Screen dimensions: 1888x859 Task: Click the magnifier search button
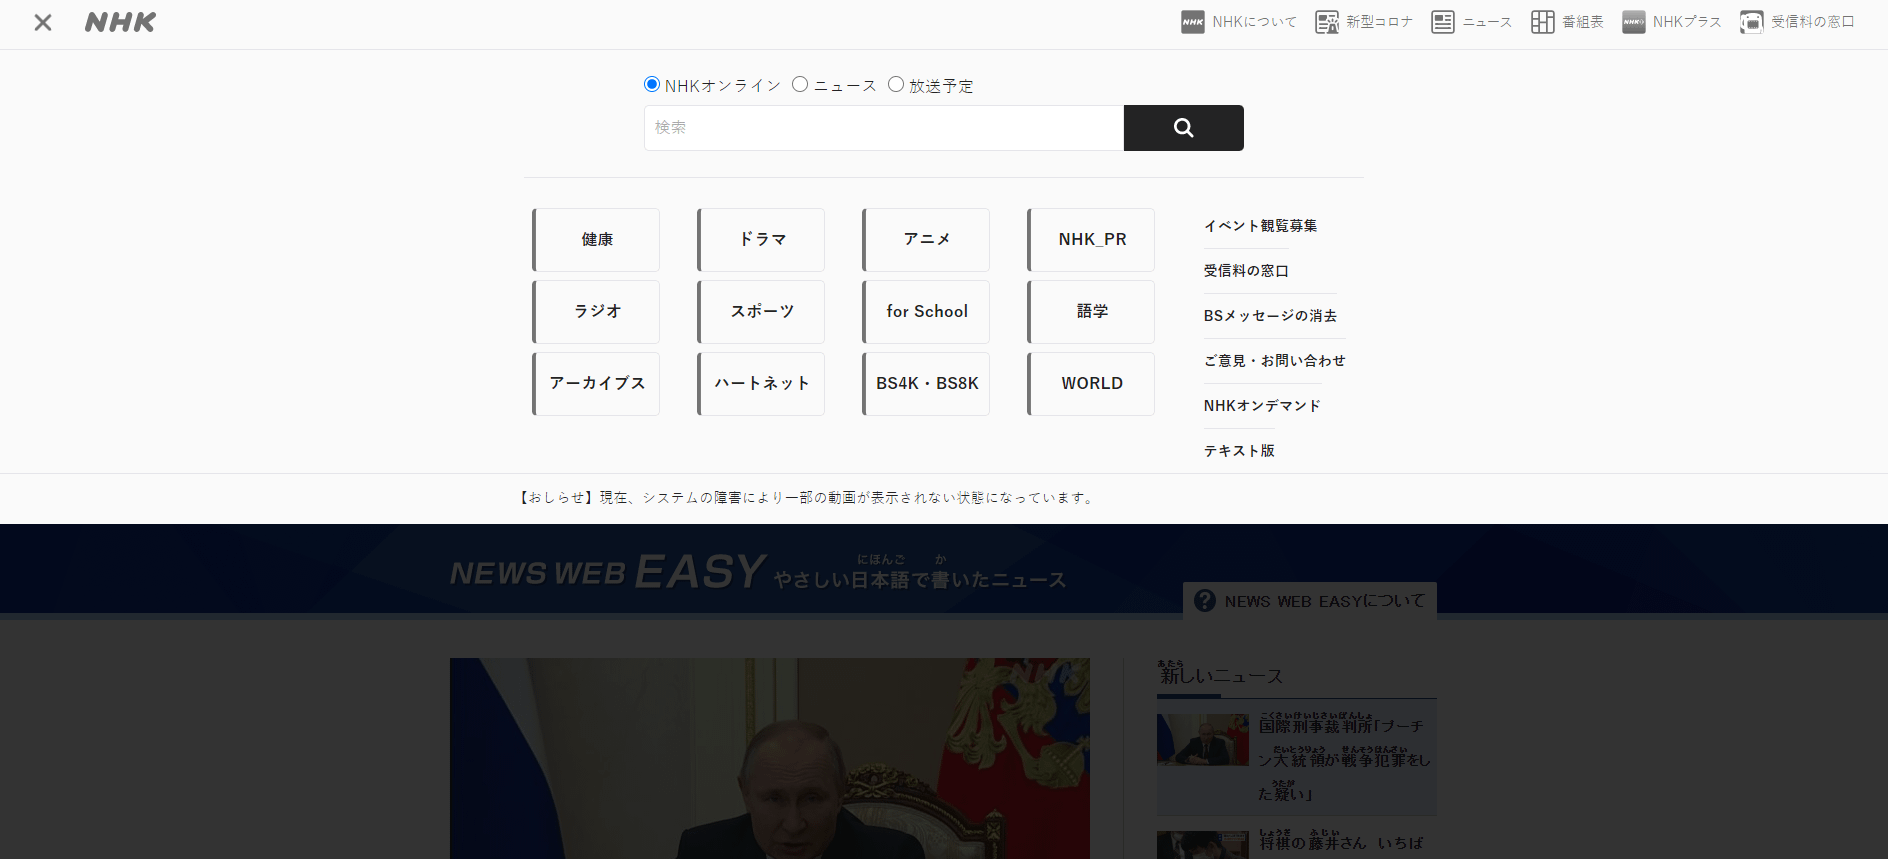coord(1183,128)
